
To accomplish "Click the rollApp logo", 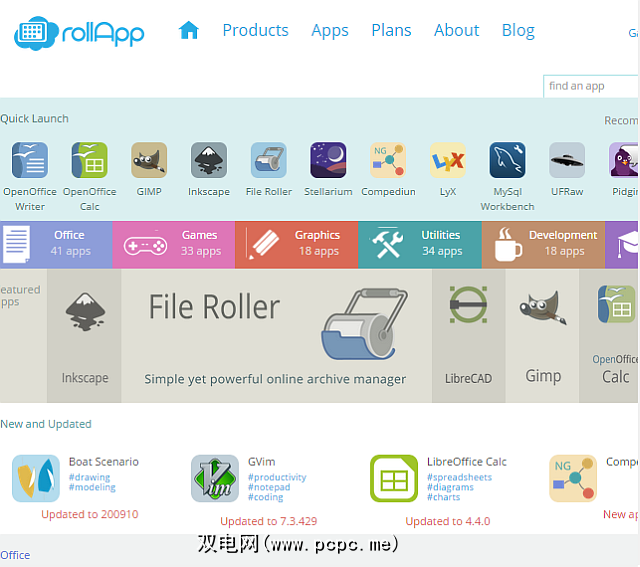I will [x=79, y=33].
